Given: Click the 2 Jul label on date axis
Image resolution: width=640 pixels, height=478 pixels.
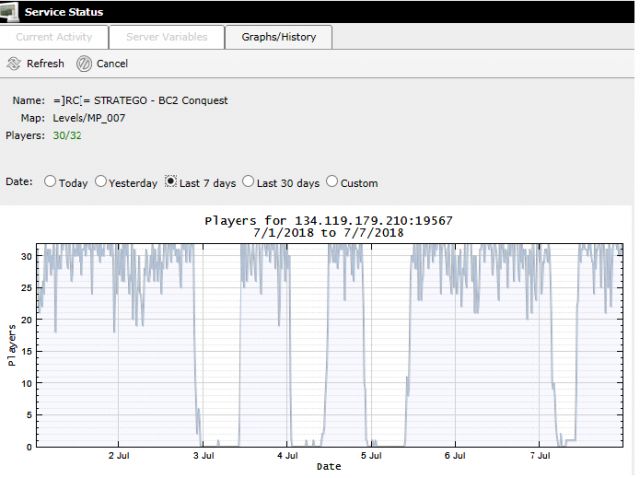Looking at the screenshot, I should pyautogui.click(x=119, y=456).
